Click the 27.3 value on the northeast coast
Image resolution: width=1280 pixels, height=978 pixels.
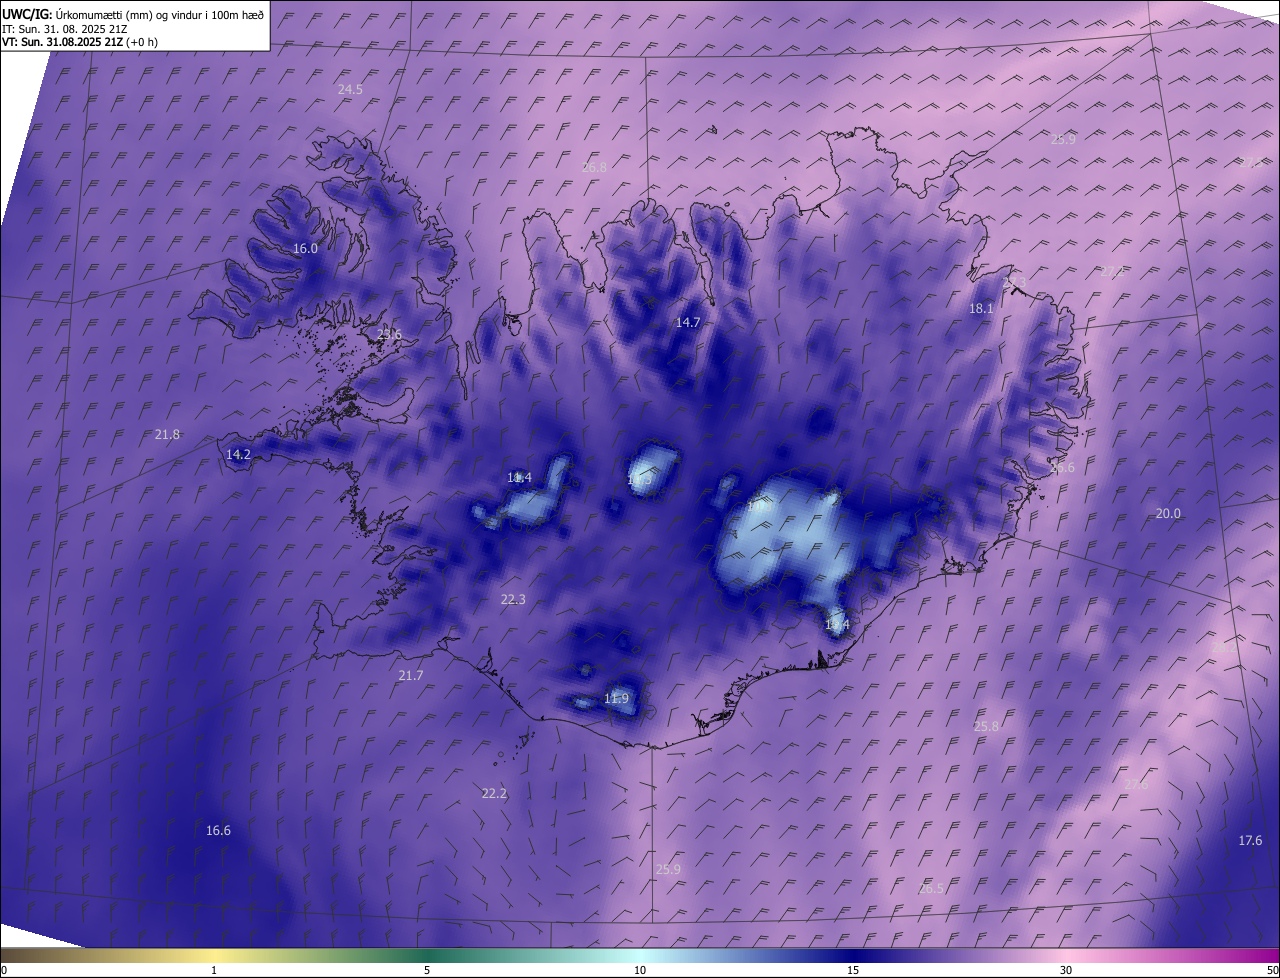point(1014,283)
